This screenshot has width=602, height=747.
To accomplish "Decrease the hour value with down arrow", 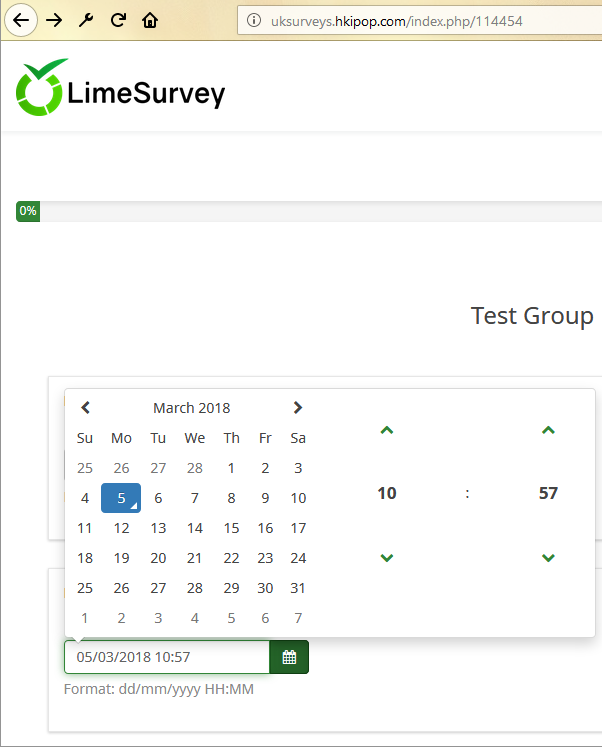I will click(x=387, y=557).
